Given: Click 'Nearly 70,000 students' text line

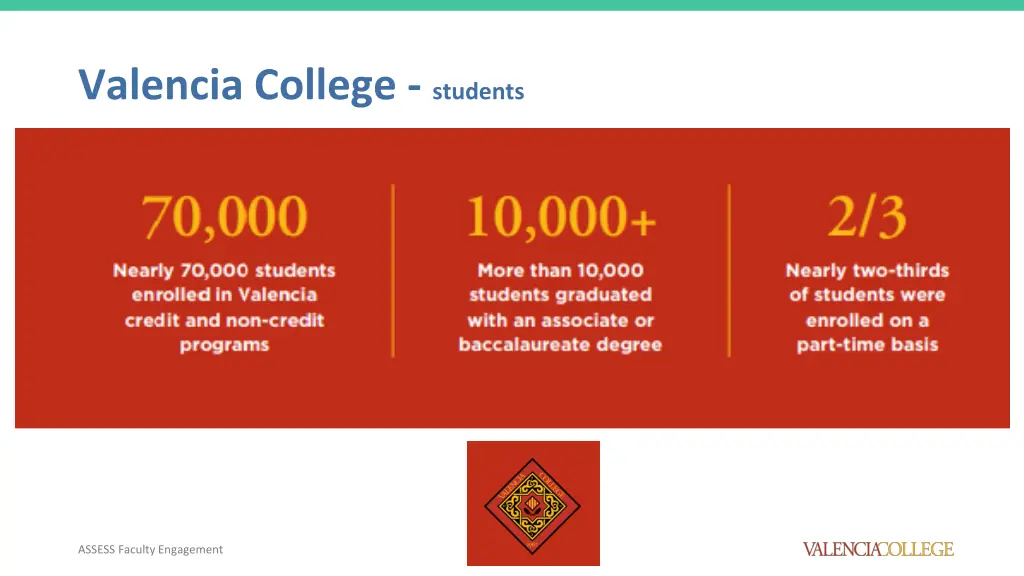Looking at the screenshot, I should 224,271.
